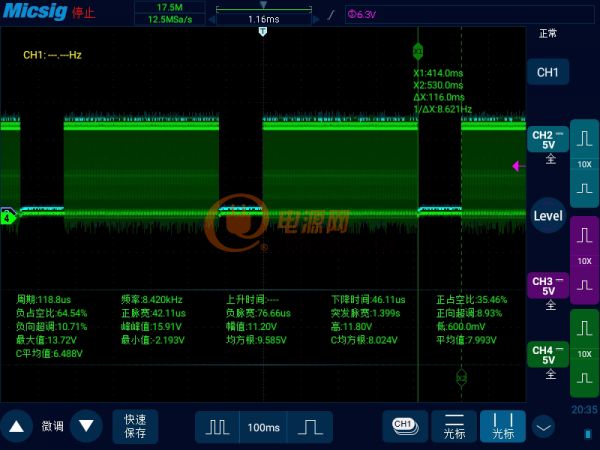This screenshot has height=450, width=600.
Task: Shift waveform right with arrow by delay
Action: coord(316,19)
